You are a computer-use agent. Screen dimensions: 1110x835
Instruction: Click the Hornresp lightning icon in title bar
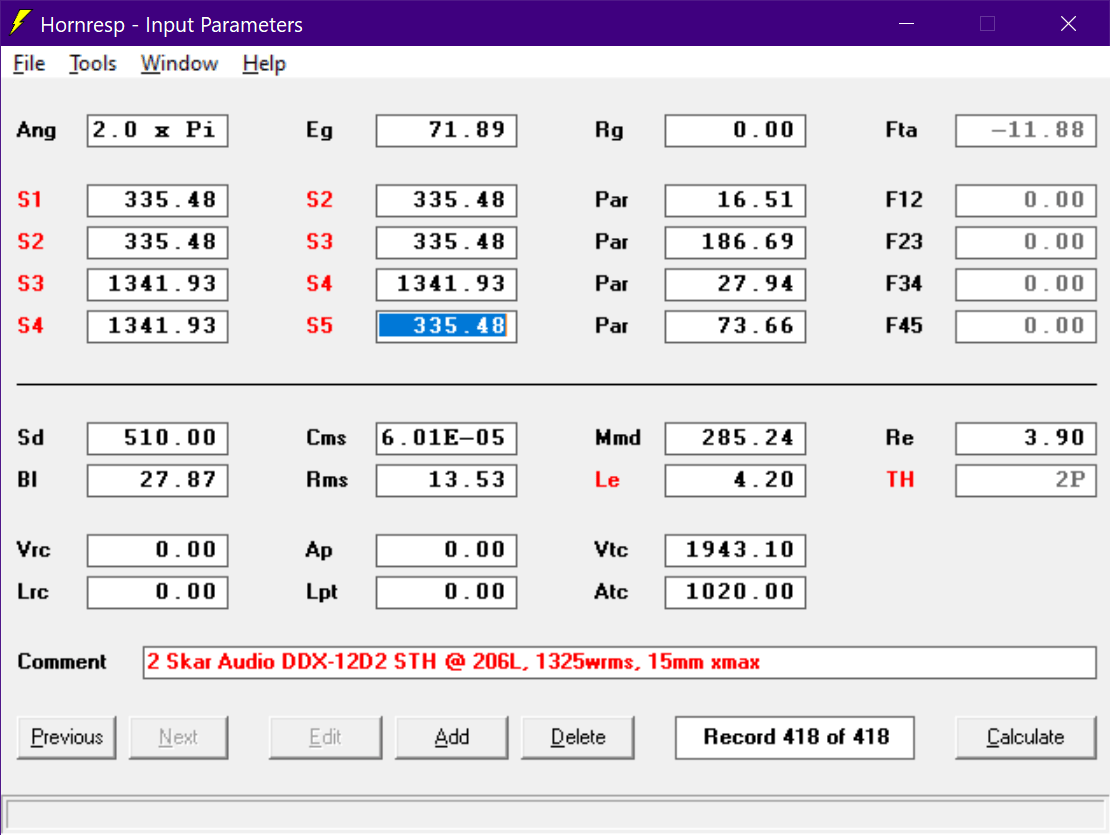click(21, 23)
